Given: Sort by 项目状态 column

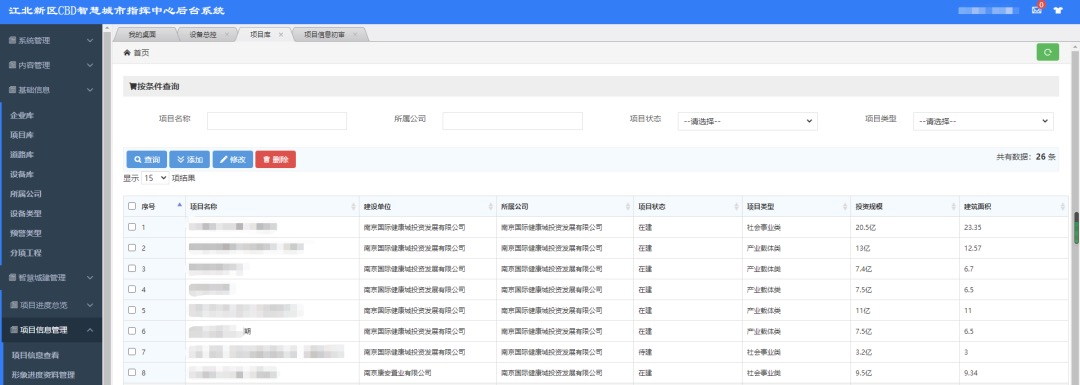Looking at the screenshot, I should pyautogui.click(x=688, y=207).
